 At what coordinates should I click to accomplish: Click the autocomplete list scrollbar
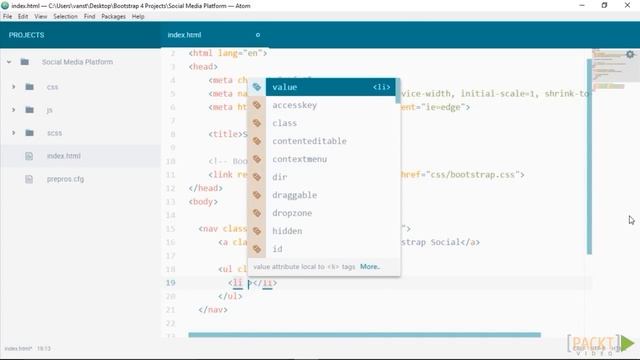398,91
